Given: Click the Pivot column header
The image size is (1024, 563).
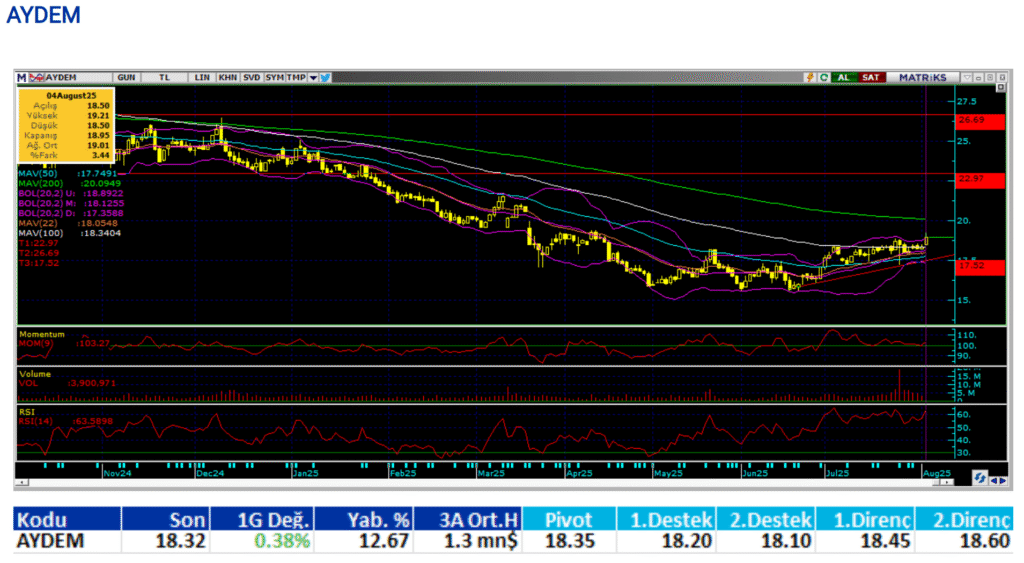Looking at the screenshot, I should tap(569, 520).
